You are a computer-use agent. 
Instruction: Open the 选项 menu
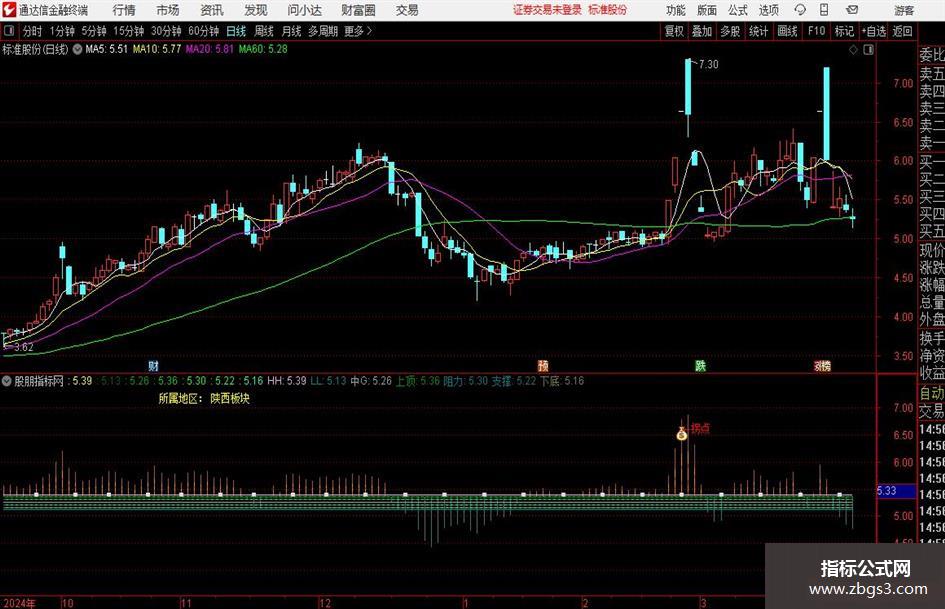pyautogui.click(x=768, y=10)
